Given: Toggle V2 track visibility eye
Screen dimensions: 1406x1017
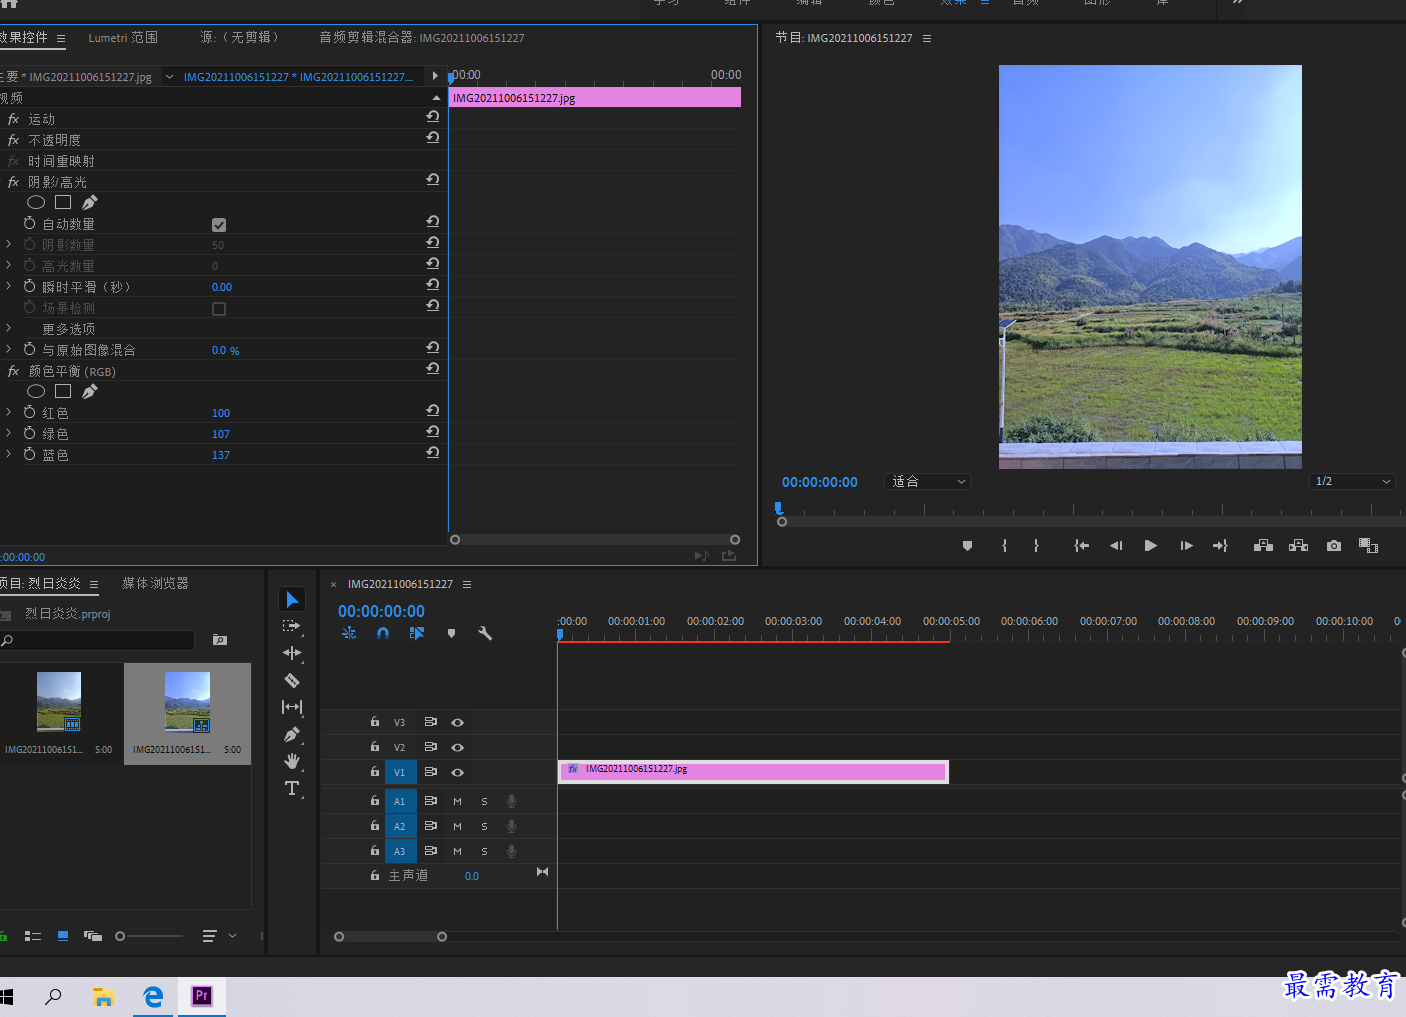Looking at the screenshot, I should pos(457,747).
